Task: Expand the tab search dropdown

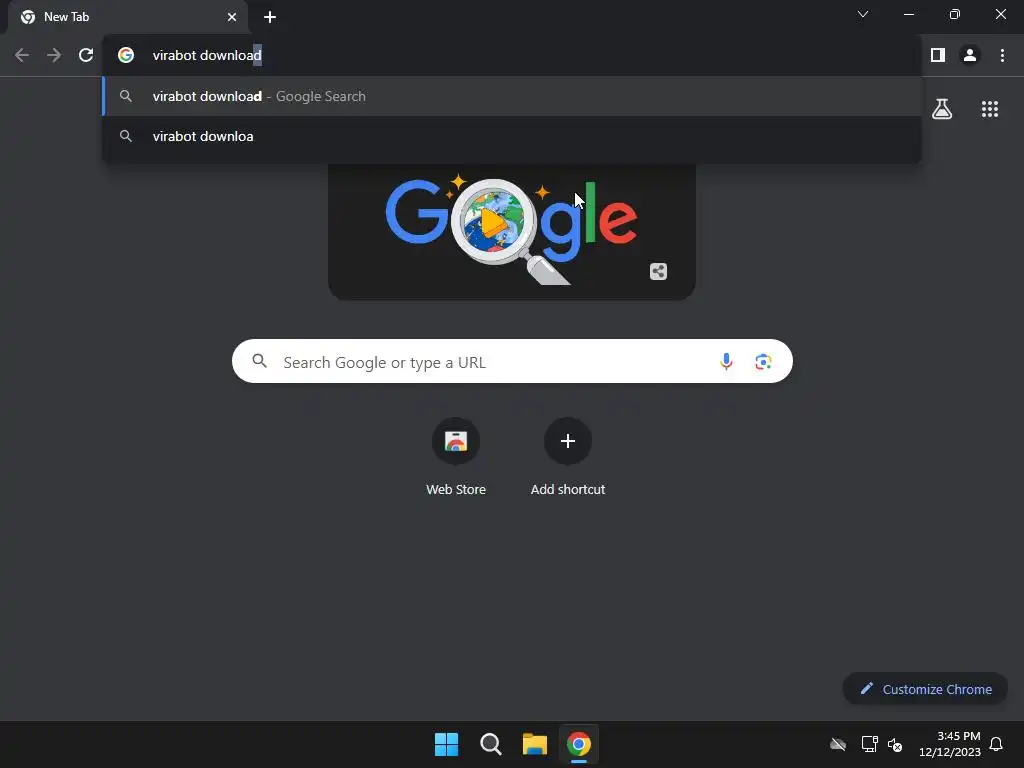Action: click(x=863, y=14)
